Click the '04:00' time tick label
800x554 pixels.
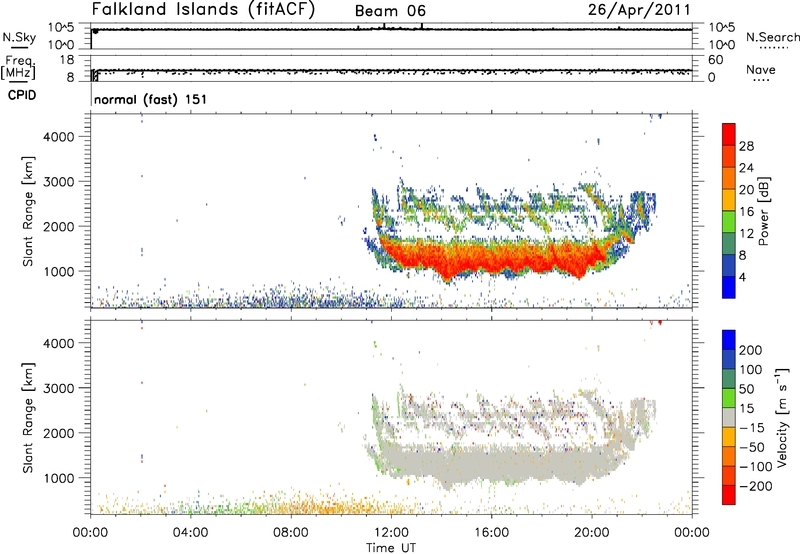click(191, 533)
